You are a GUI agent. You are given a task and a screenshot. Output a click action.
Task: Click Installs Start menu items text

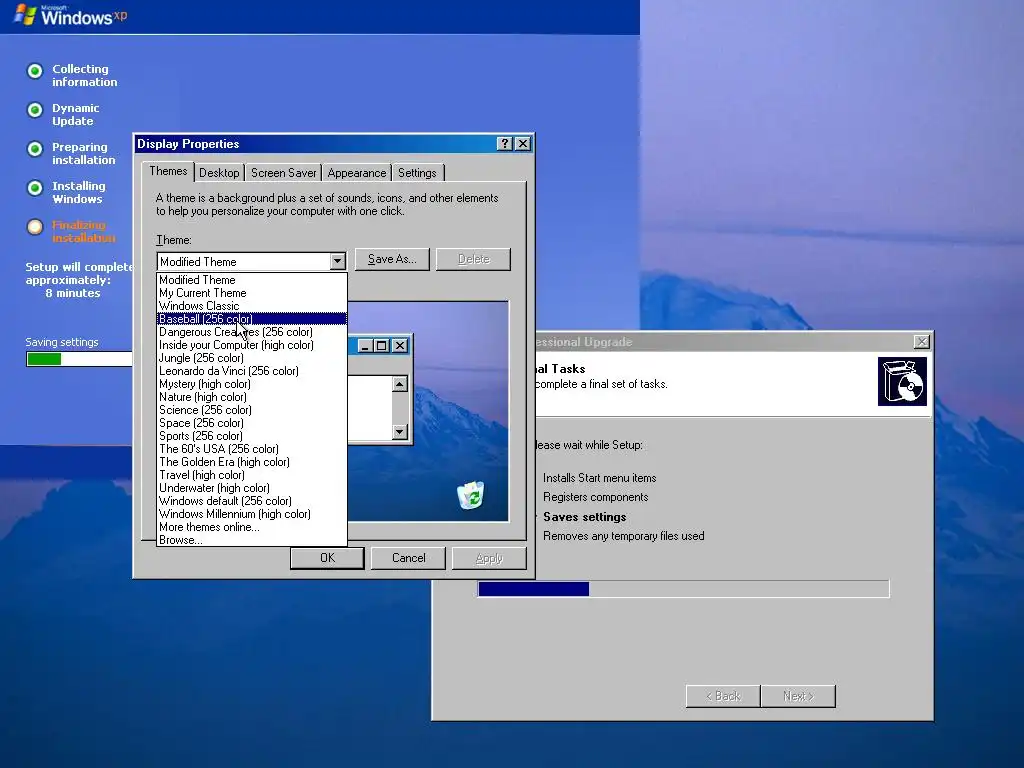pos(600,478)
